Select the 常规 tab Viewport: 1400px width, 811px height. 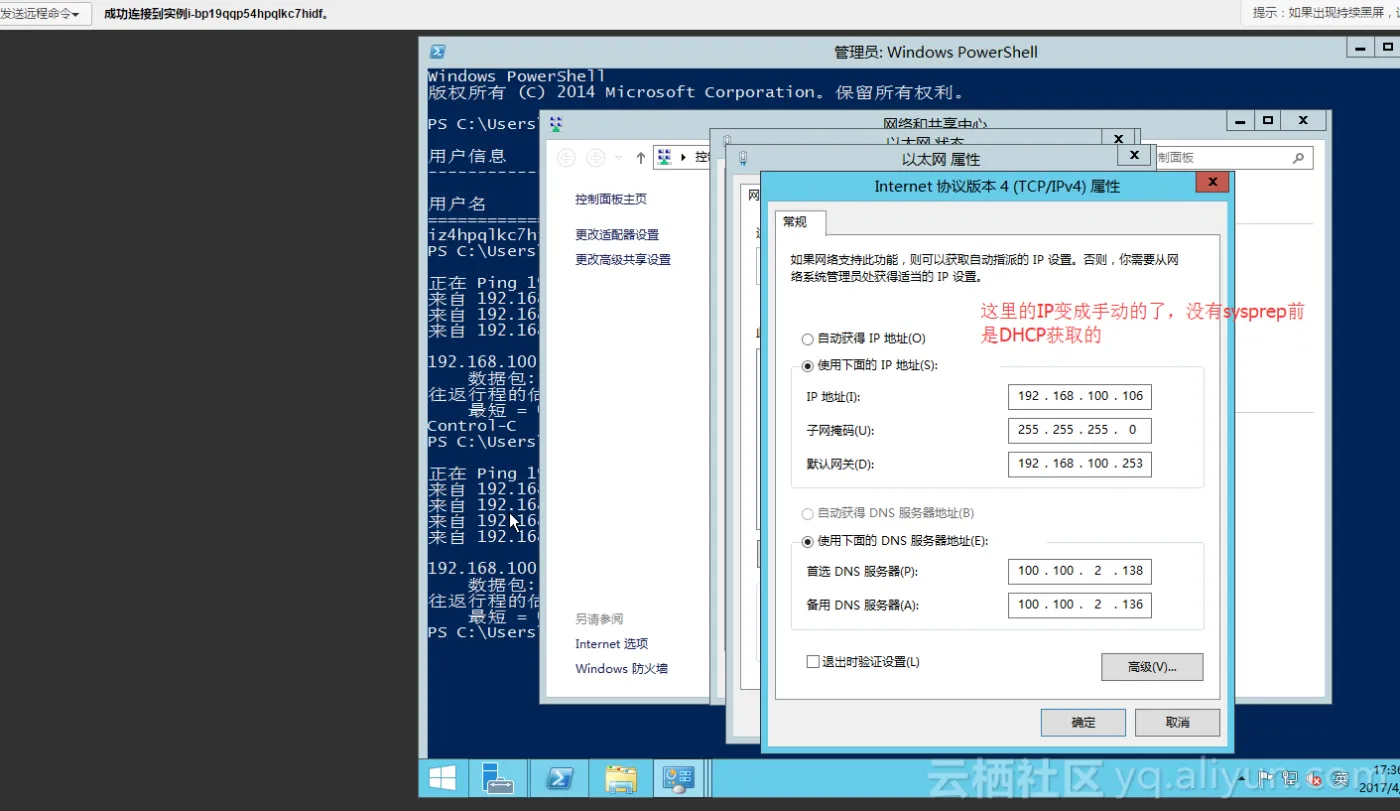pos(795,222)
